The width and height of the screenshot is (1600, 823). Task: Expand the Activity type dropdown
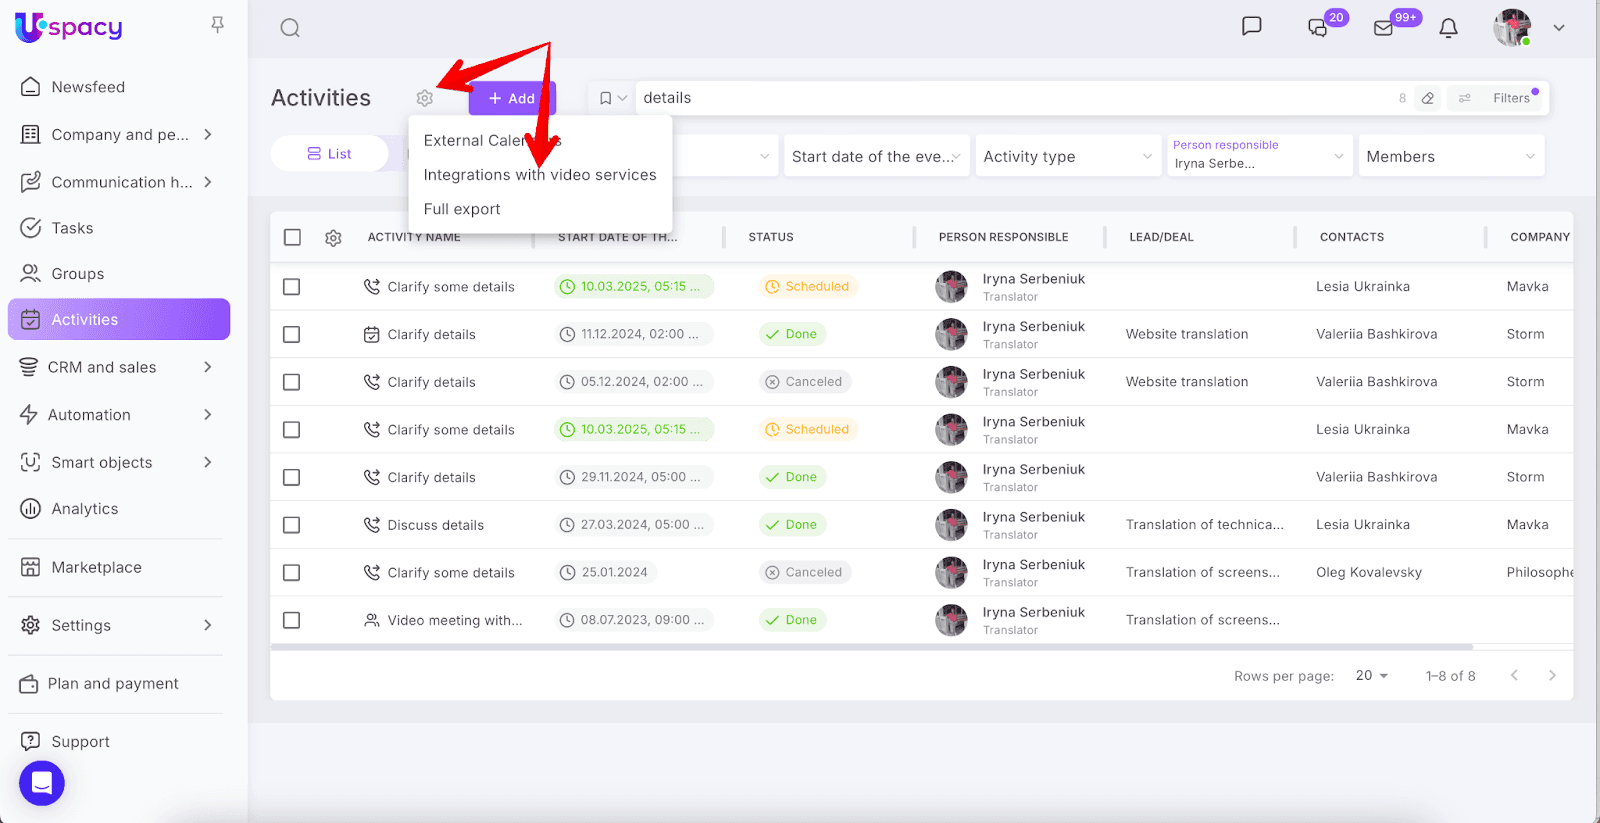(x=1067, y=156)
